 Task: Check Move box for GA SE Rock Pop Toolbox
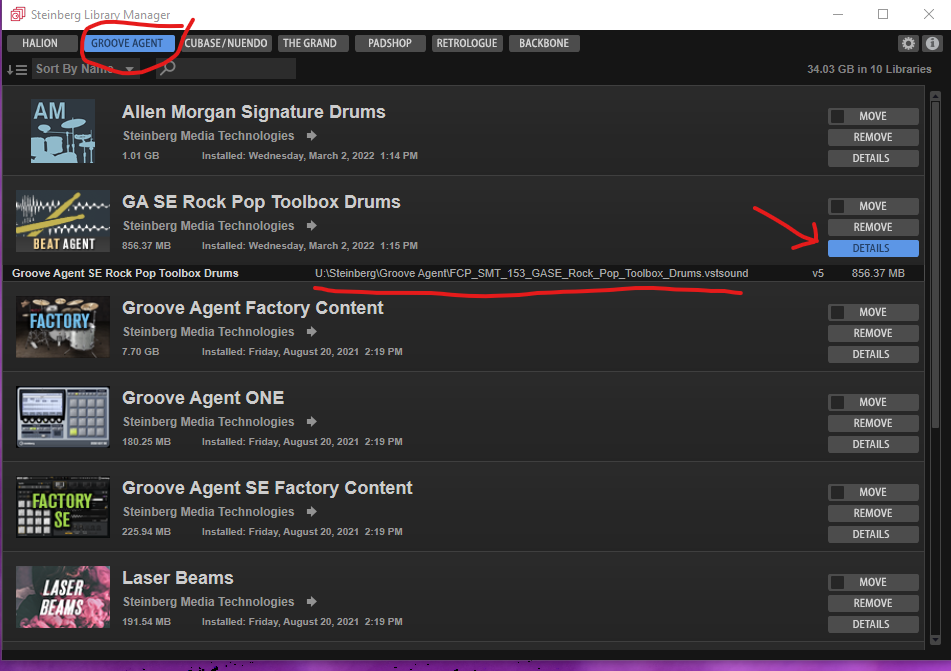(x=838, y=206)
